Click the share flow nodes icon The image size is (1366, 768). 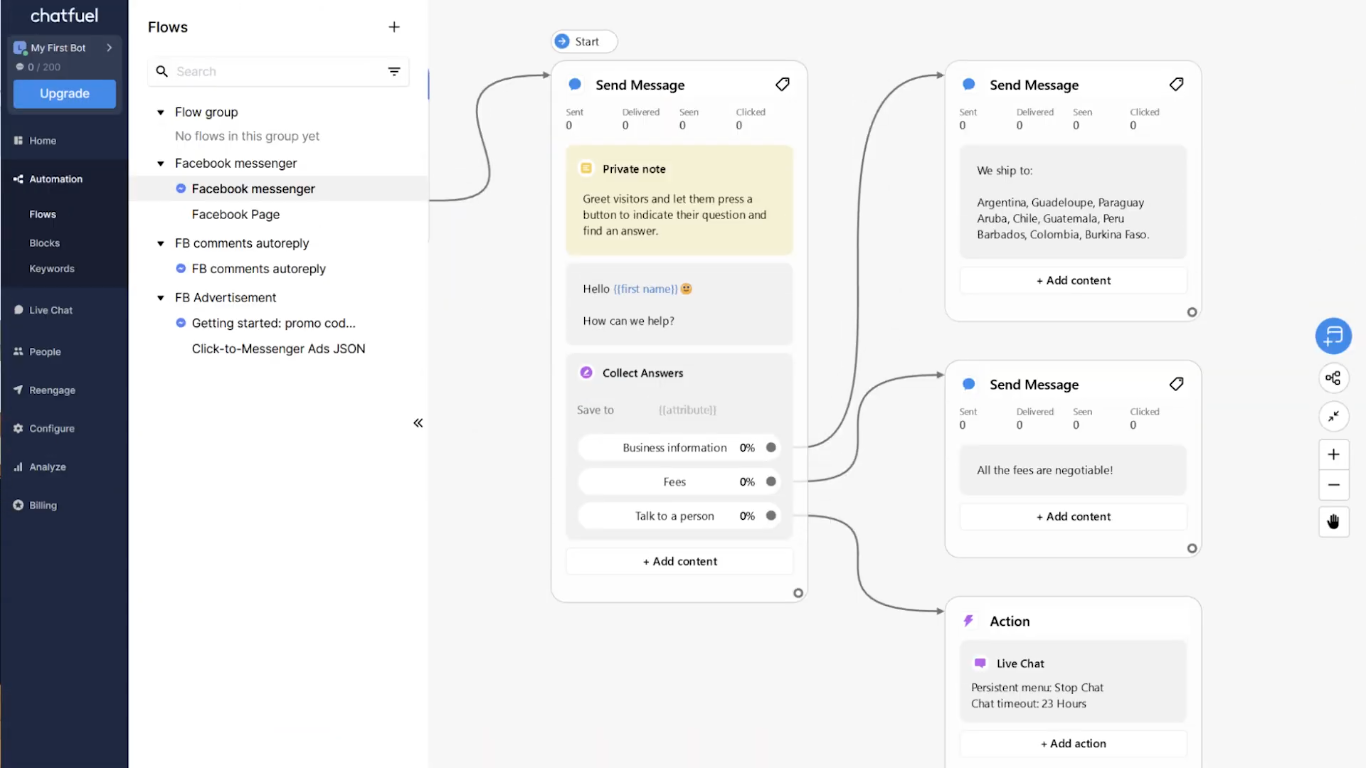point(1333,378)
